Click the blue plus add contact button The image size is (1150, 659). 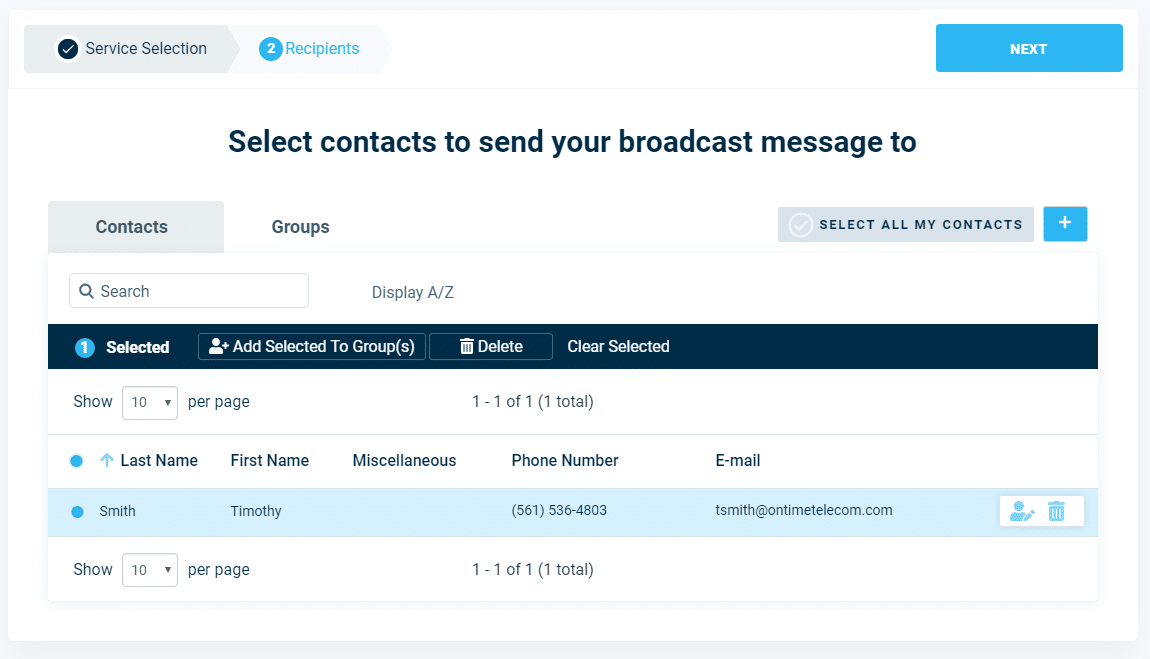coord(1065,224)
